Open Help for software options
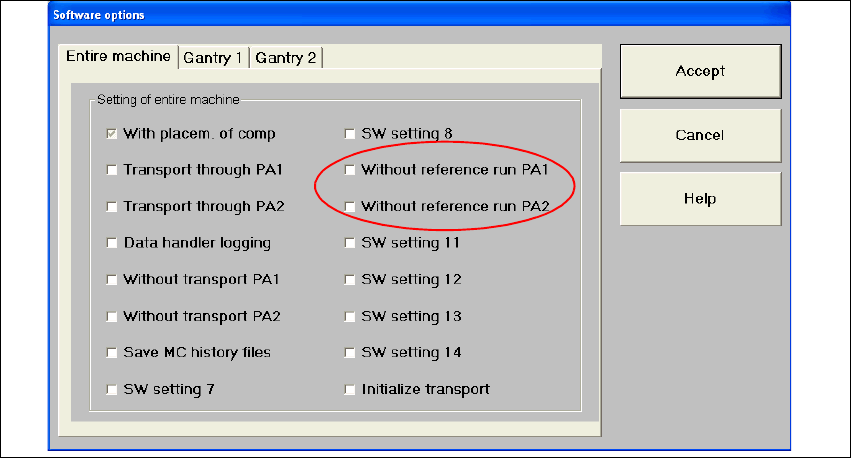This screenshot has width=851, height=458. coord(700,199)
